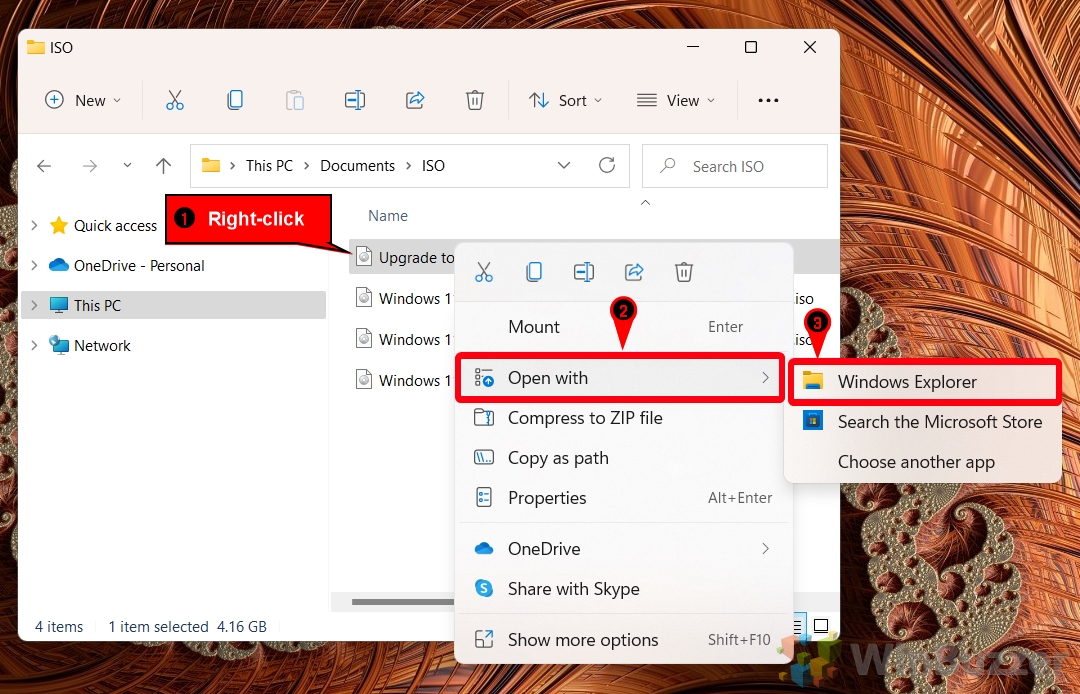Go forward with the right arrow

(90, 166)
